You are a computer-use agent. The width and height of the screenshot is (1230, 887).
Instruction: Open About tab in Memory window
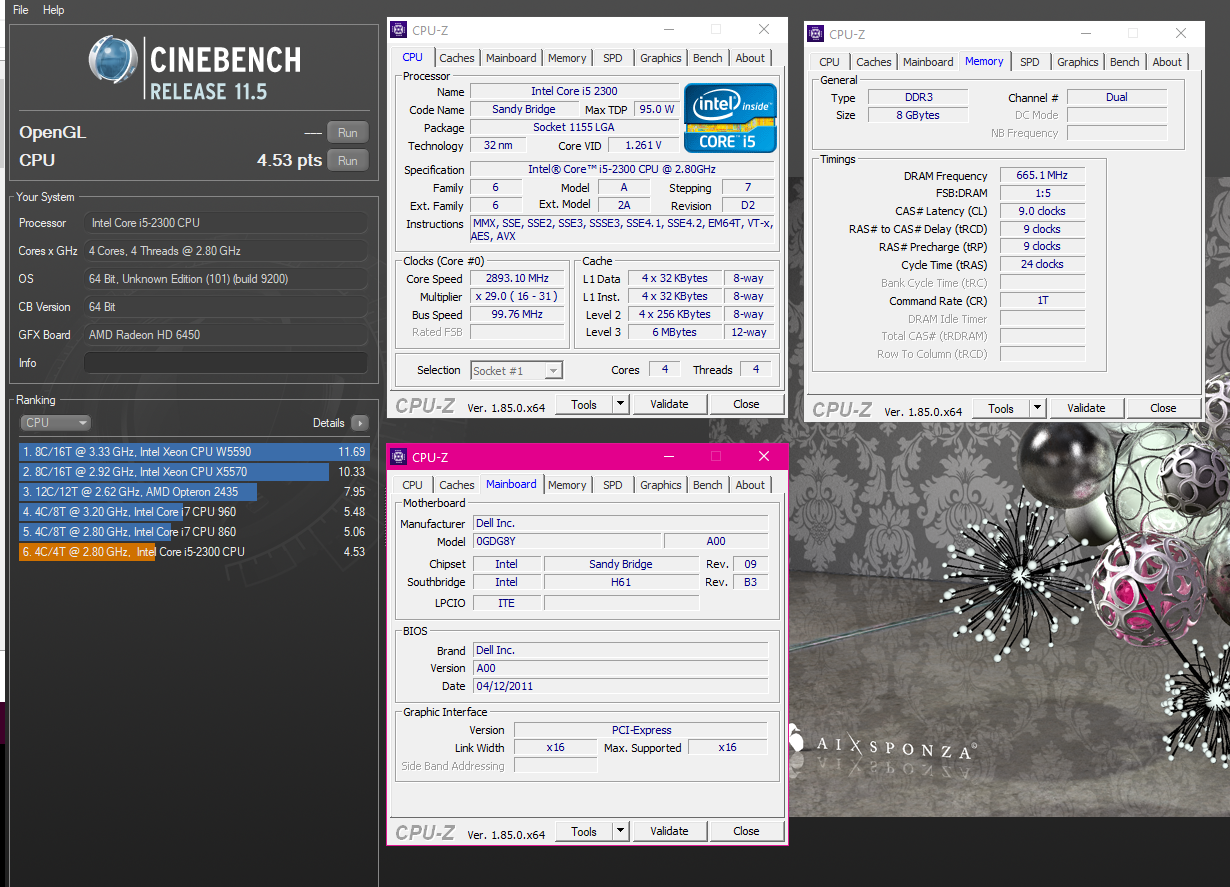(1167, 62)
